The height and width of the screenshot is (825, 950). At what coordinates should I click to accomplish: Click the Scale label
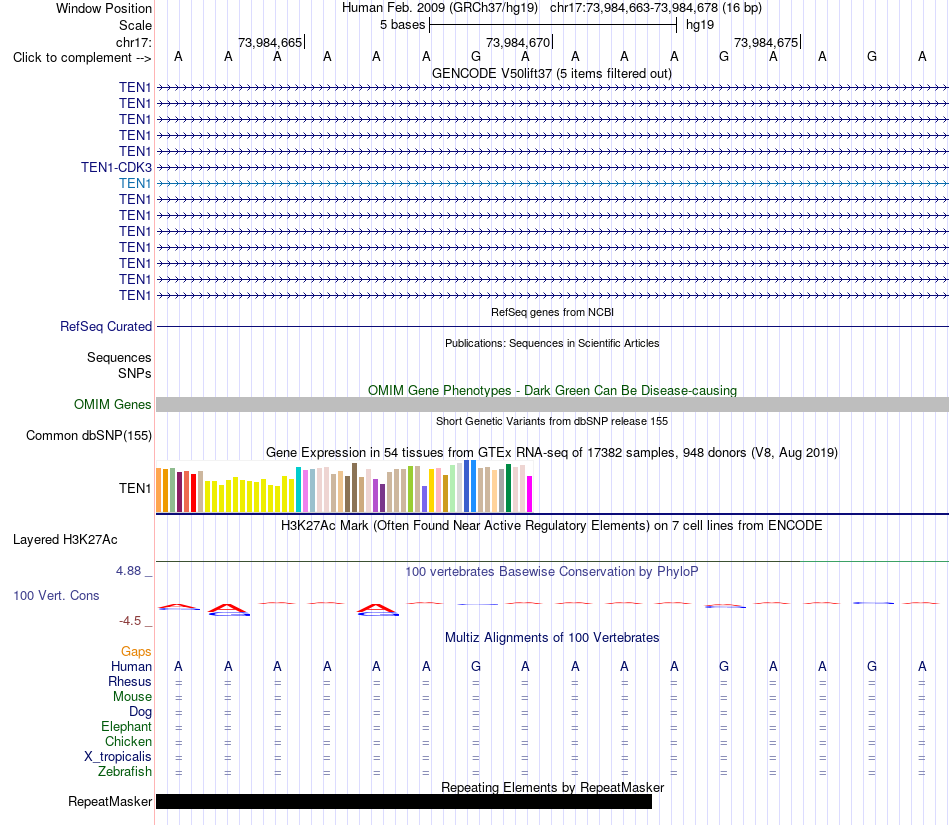(136, 25)
